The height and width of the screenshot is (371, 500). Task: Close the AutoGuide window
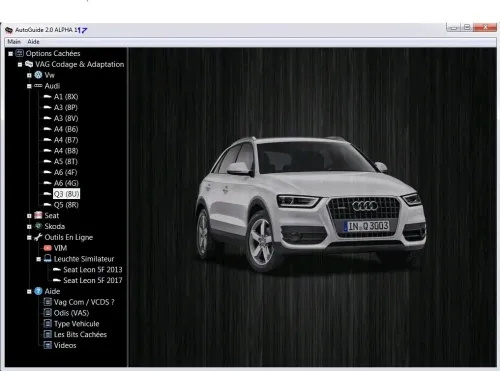tap(485, 28)
